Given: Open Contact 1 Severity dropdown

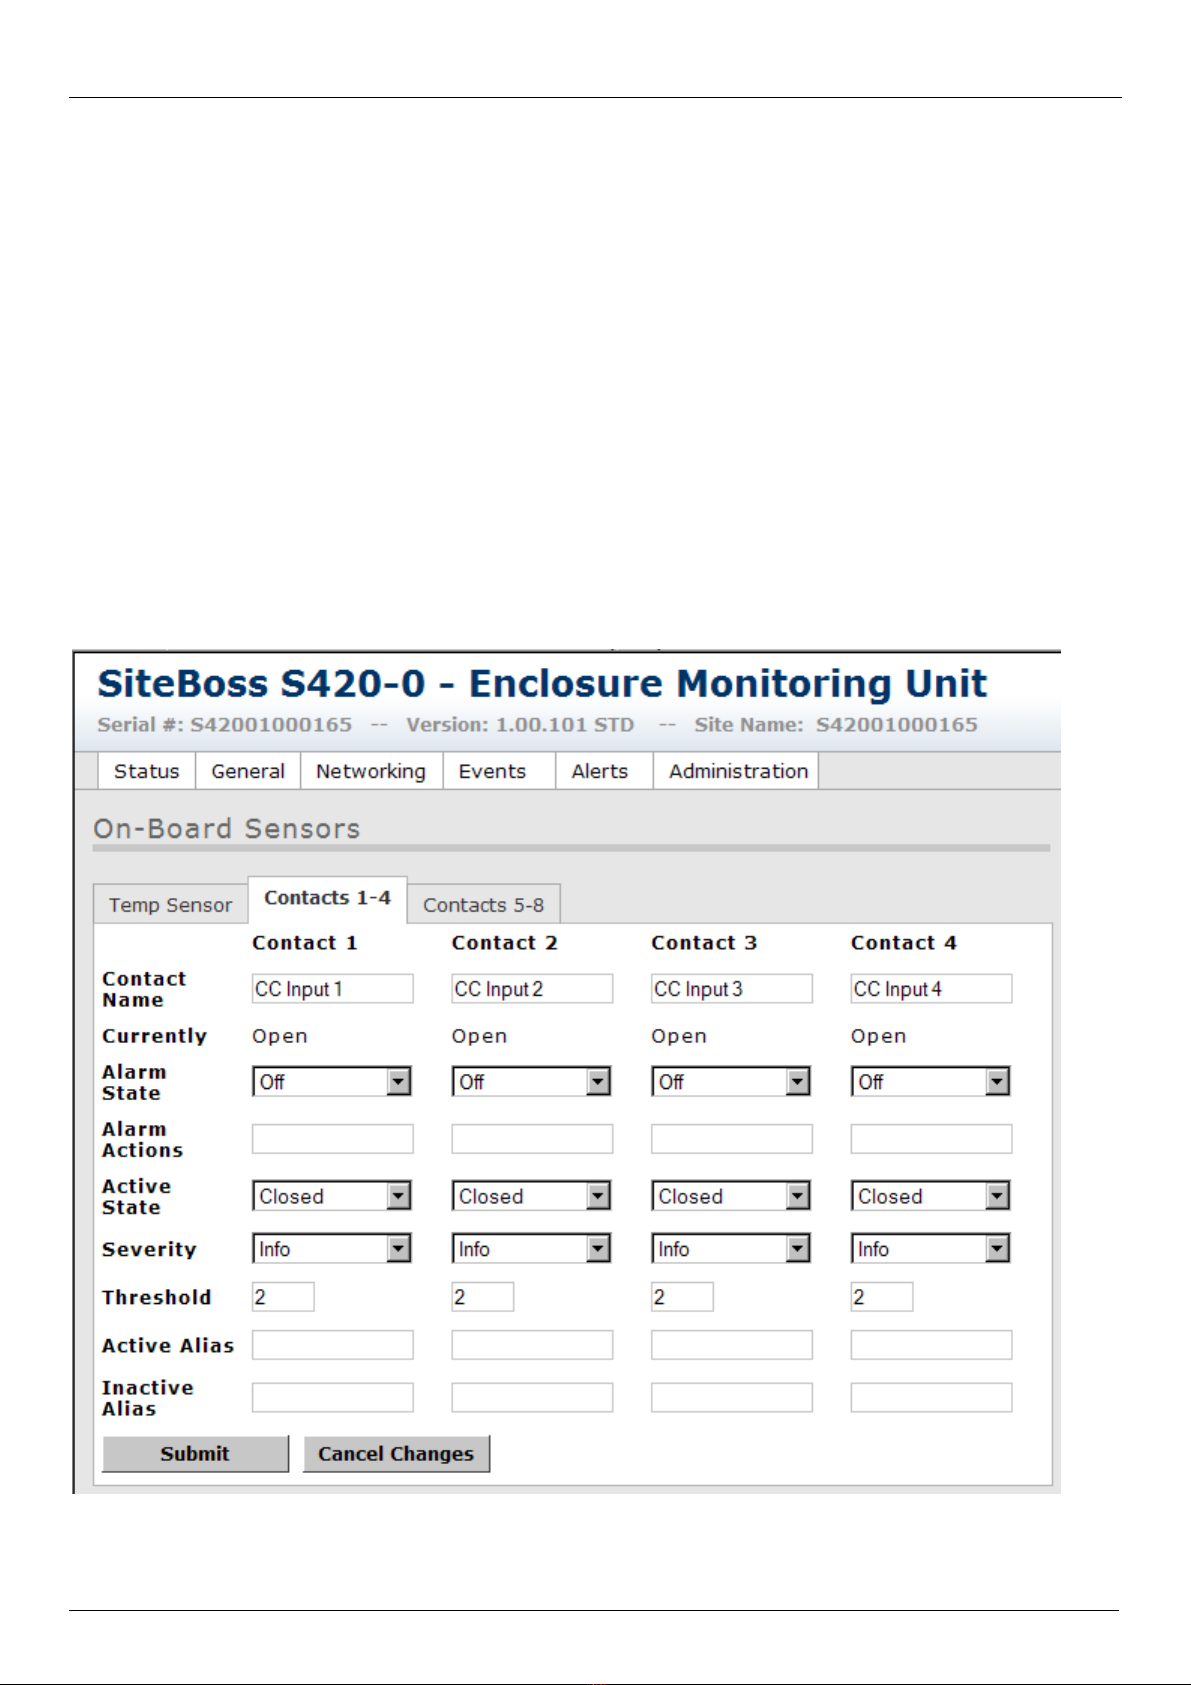Looking at the screenshot, I should point(332,1249).
